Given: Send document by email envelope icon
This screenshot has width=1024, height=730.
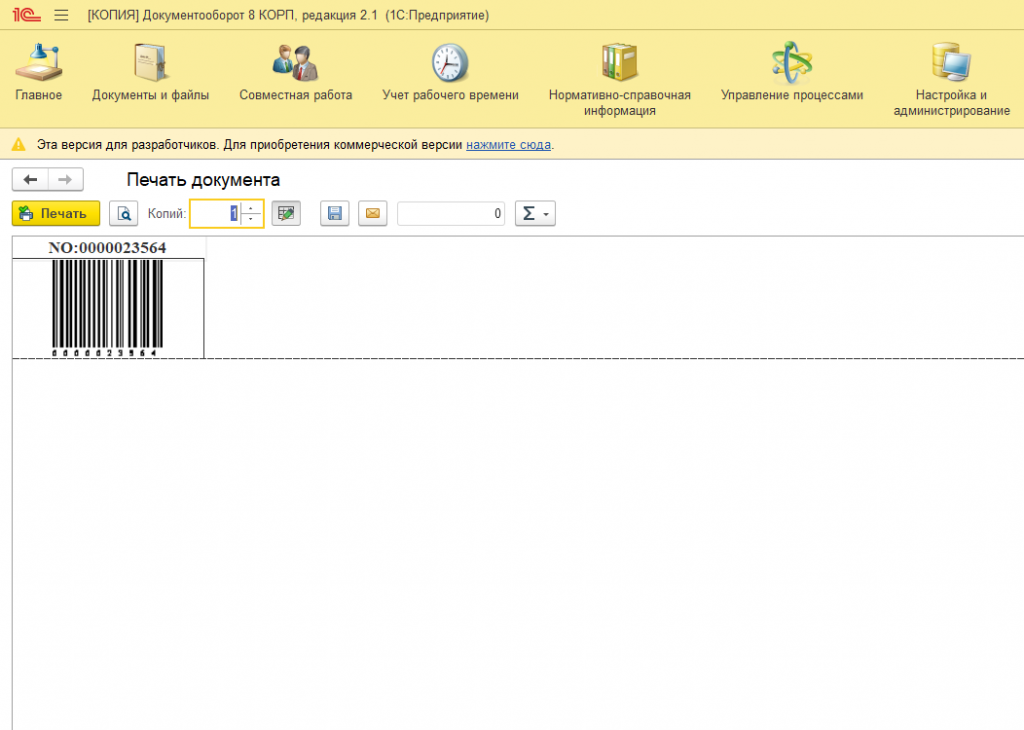Looking at the screenshot, I should point(372,214).
